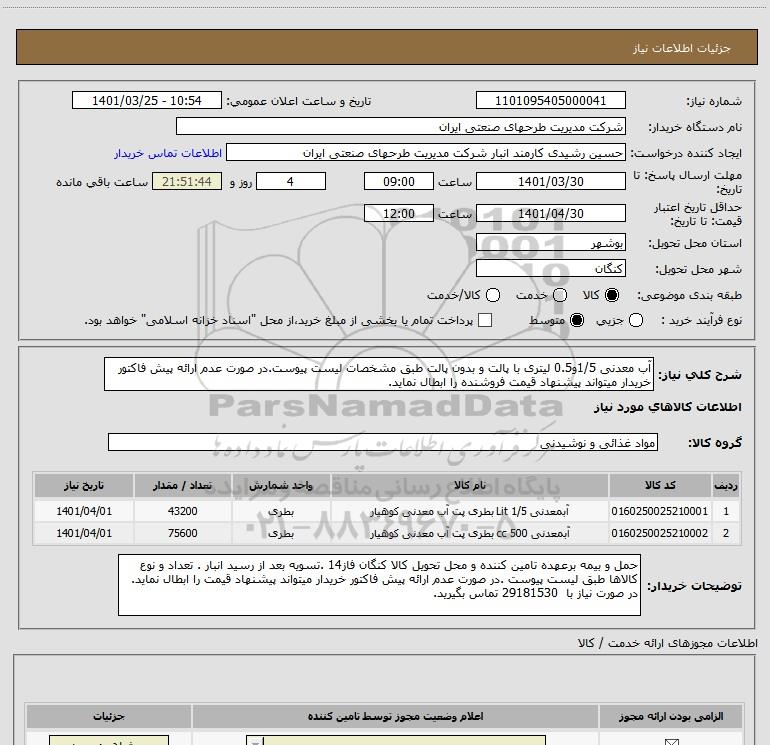The image size is (770, 745).
Task: Click the announcement date field 1401/03/25 - 10:54
Action: [147, 100]
